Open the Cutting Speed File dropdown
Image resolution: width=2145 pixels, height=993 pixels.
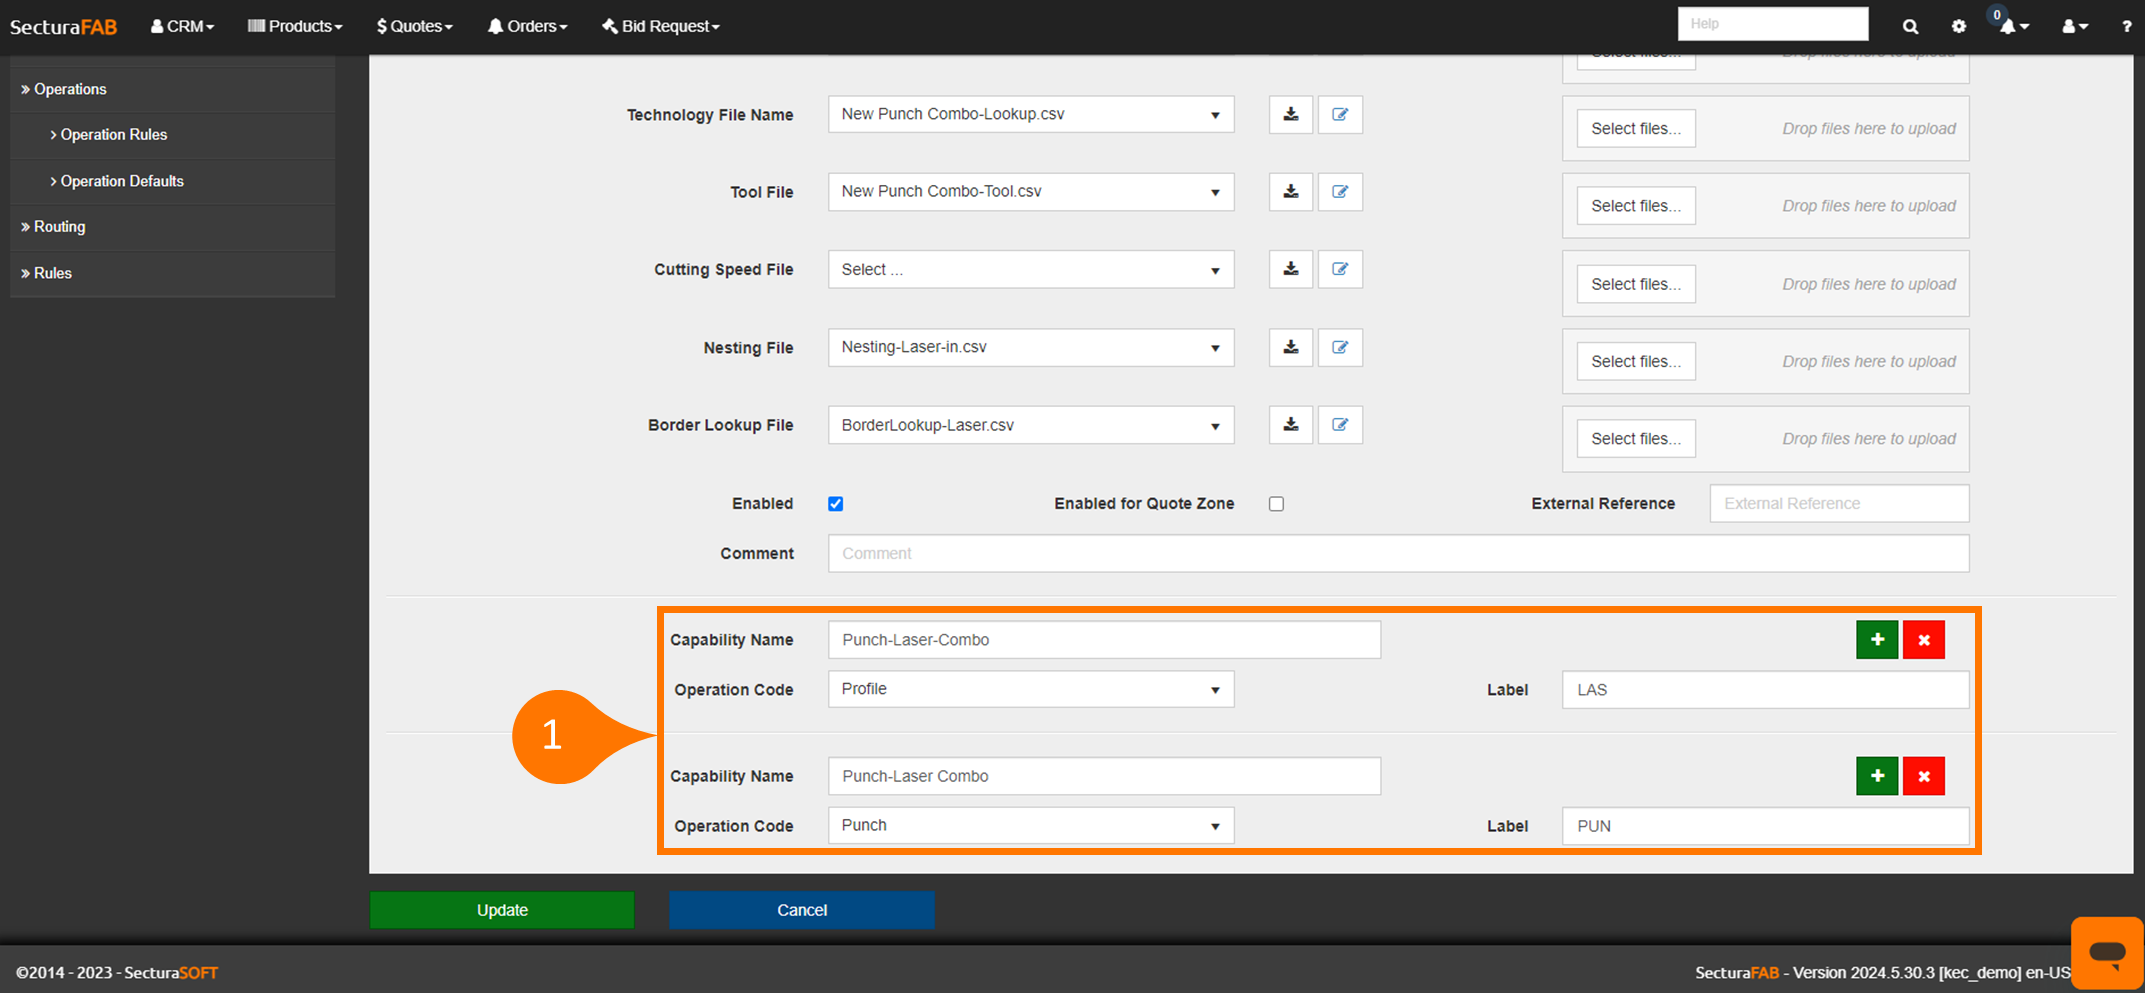tap(1030, 270)
